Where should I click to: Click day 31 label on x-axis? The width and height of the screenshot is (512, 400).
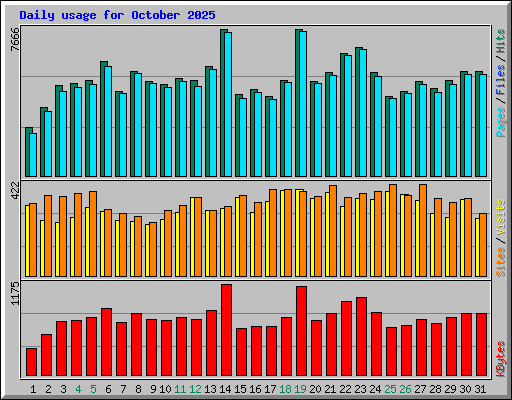[480, 389]
